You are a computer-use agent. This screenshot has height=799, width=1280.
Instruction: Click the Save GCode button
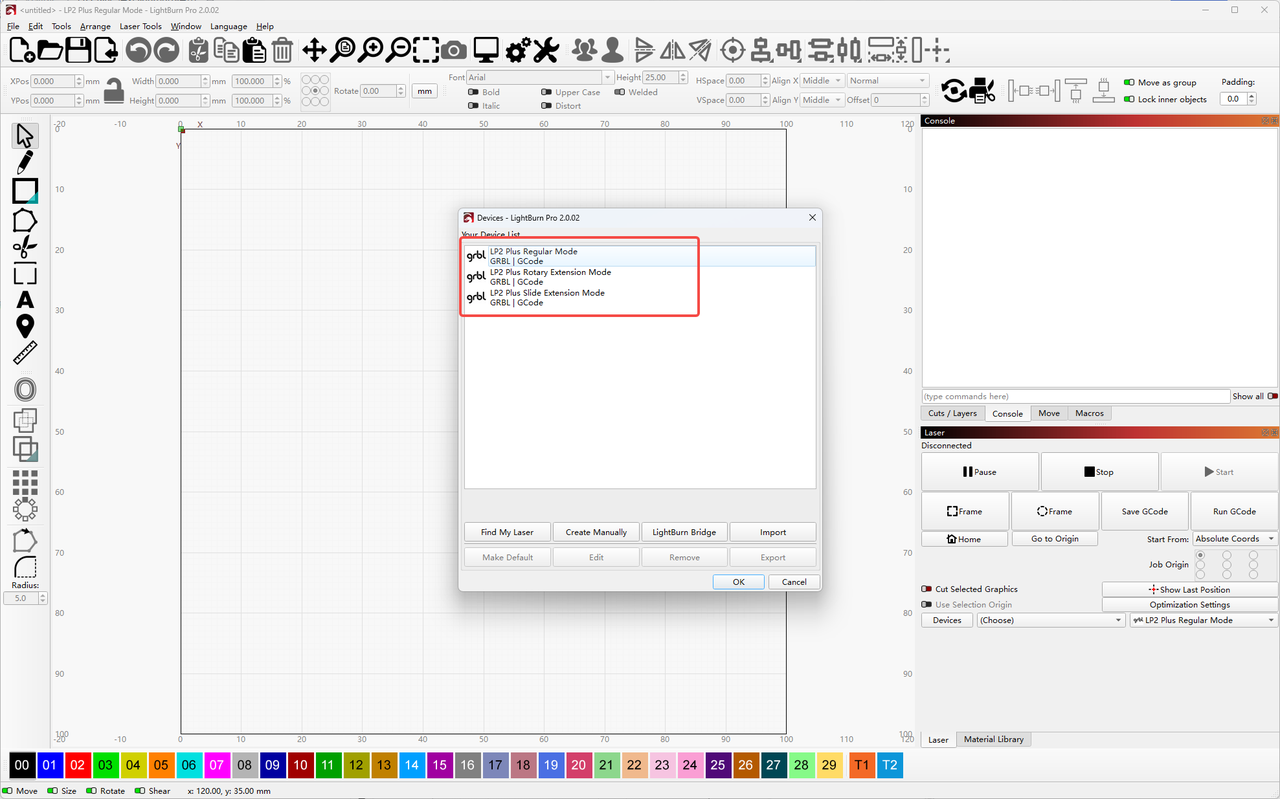pyautogui.click(x=1144, y=511)
